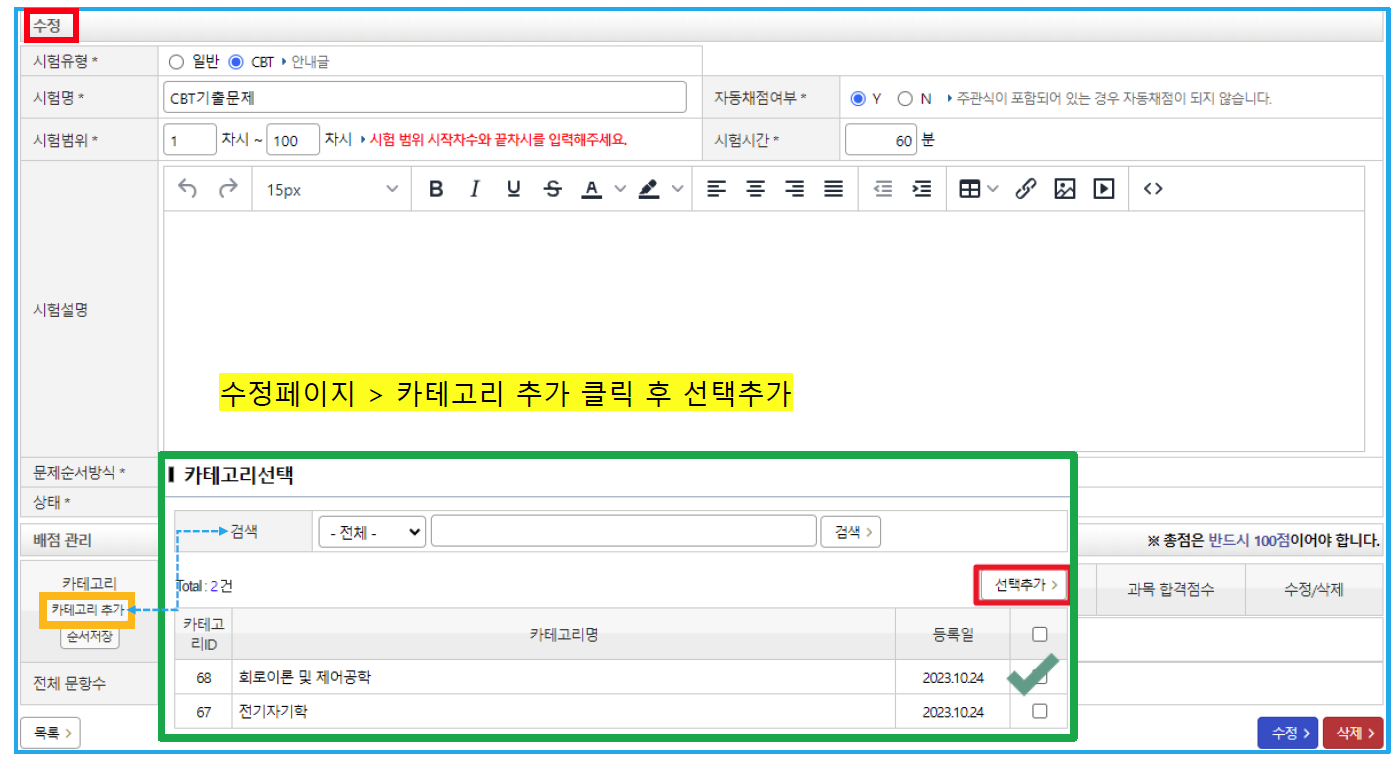Center align text in the editor
The height and width of the screenshot is (768, 1398).
point(755,189)
